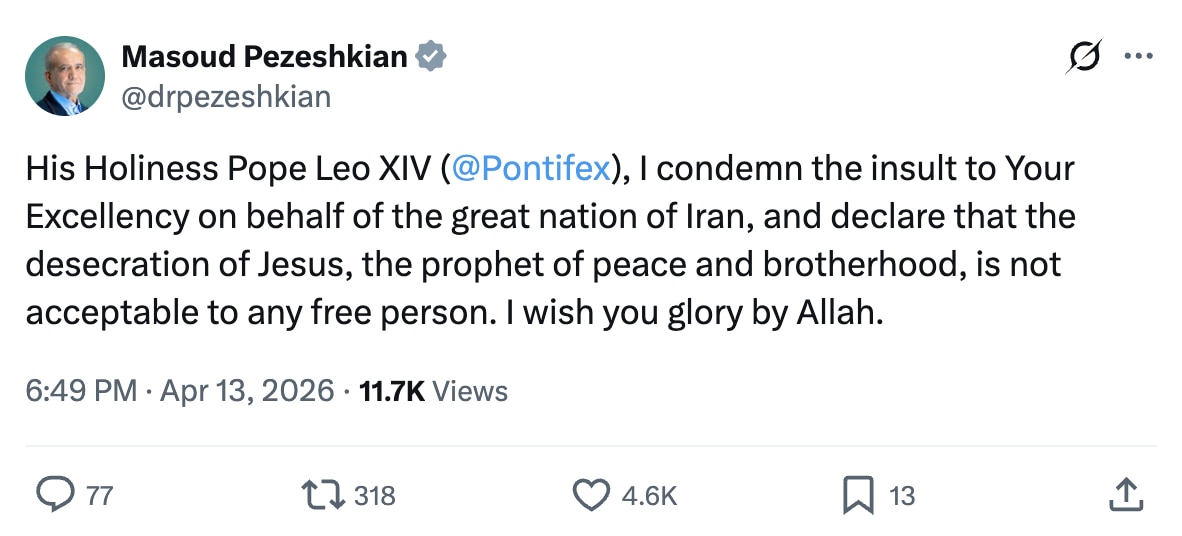Open the @drpezeshkian handle link

226,95
